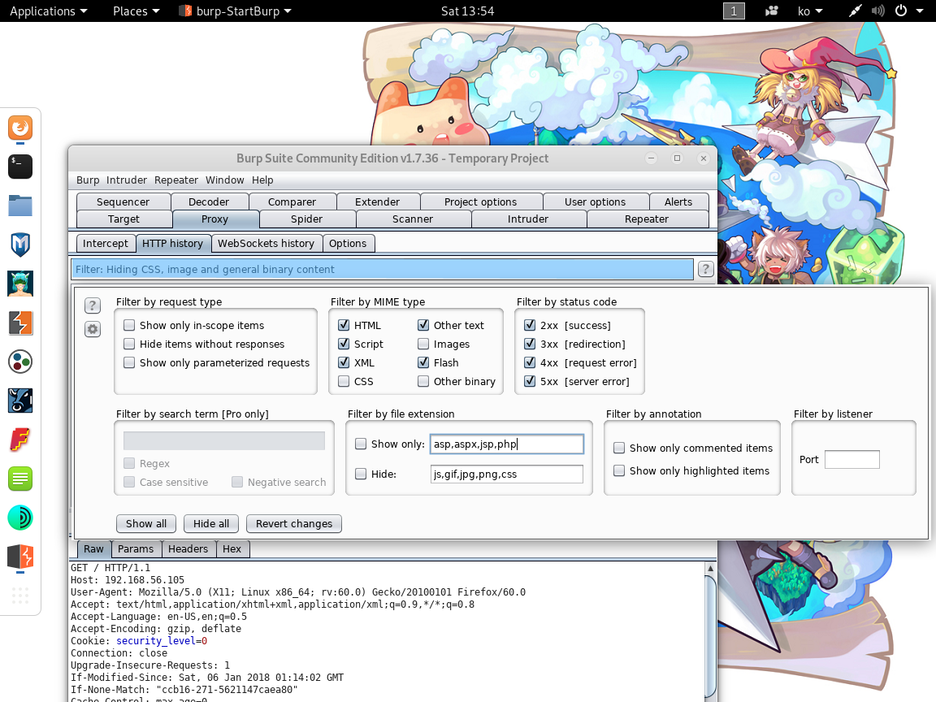Click Show all button
936x702 pixels.
point(146,524)
